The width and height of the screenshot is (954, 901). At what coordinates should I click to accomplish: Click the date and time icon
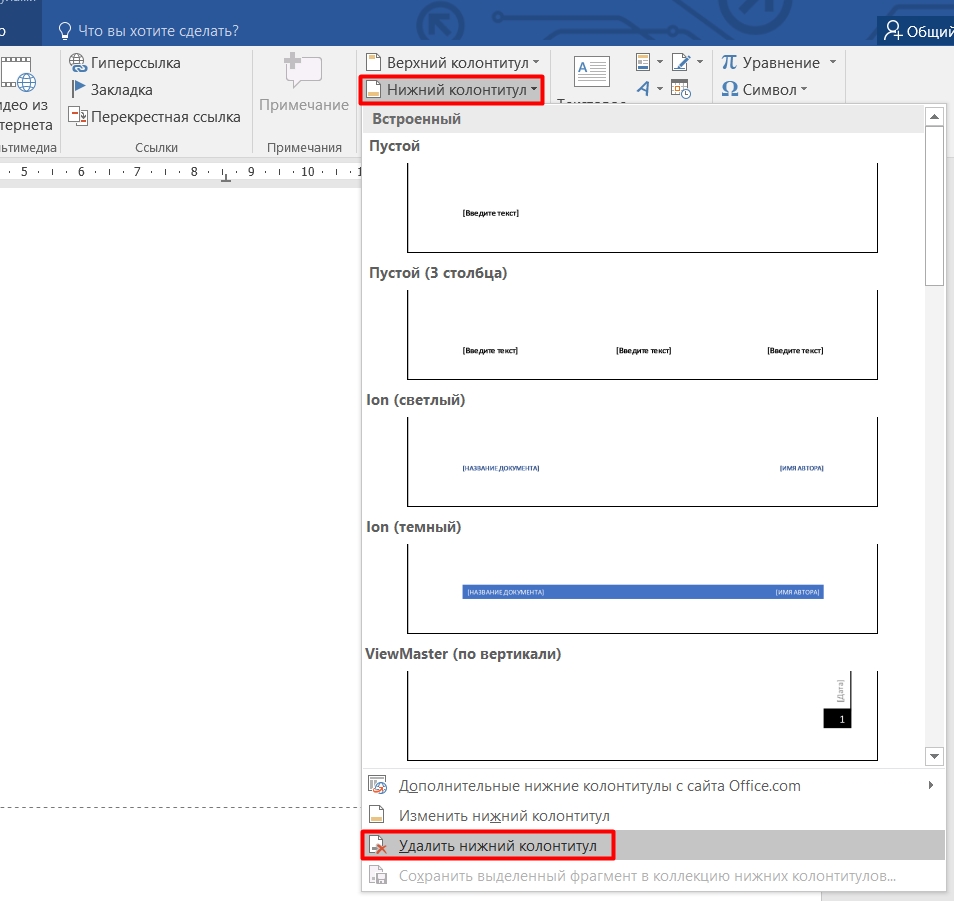coord(681,89)
